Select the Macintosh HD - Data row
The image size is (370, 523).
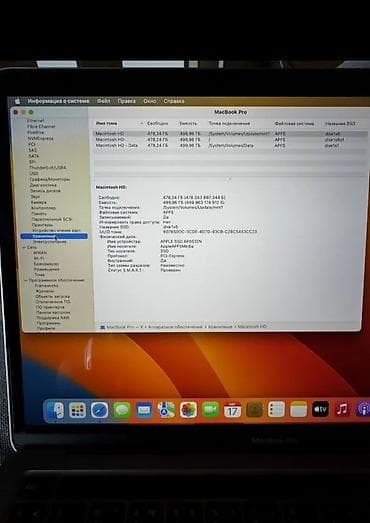click(230, 145)
